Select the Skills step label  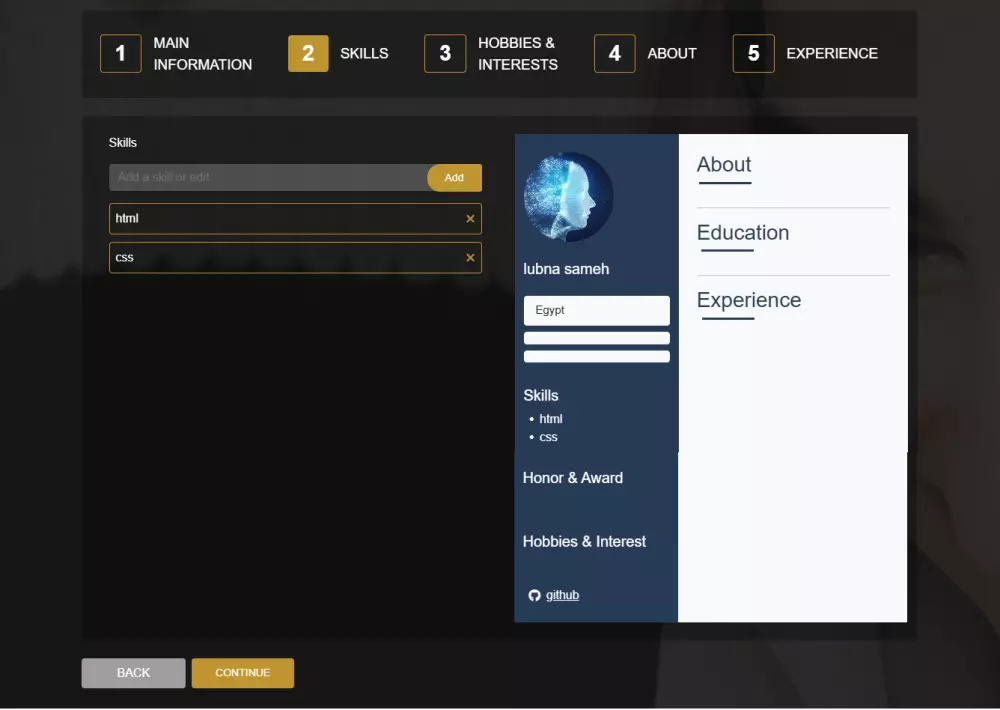pyautogui.click(x=364, y=54)
